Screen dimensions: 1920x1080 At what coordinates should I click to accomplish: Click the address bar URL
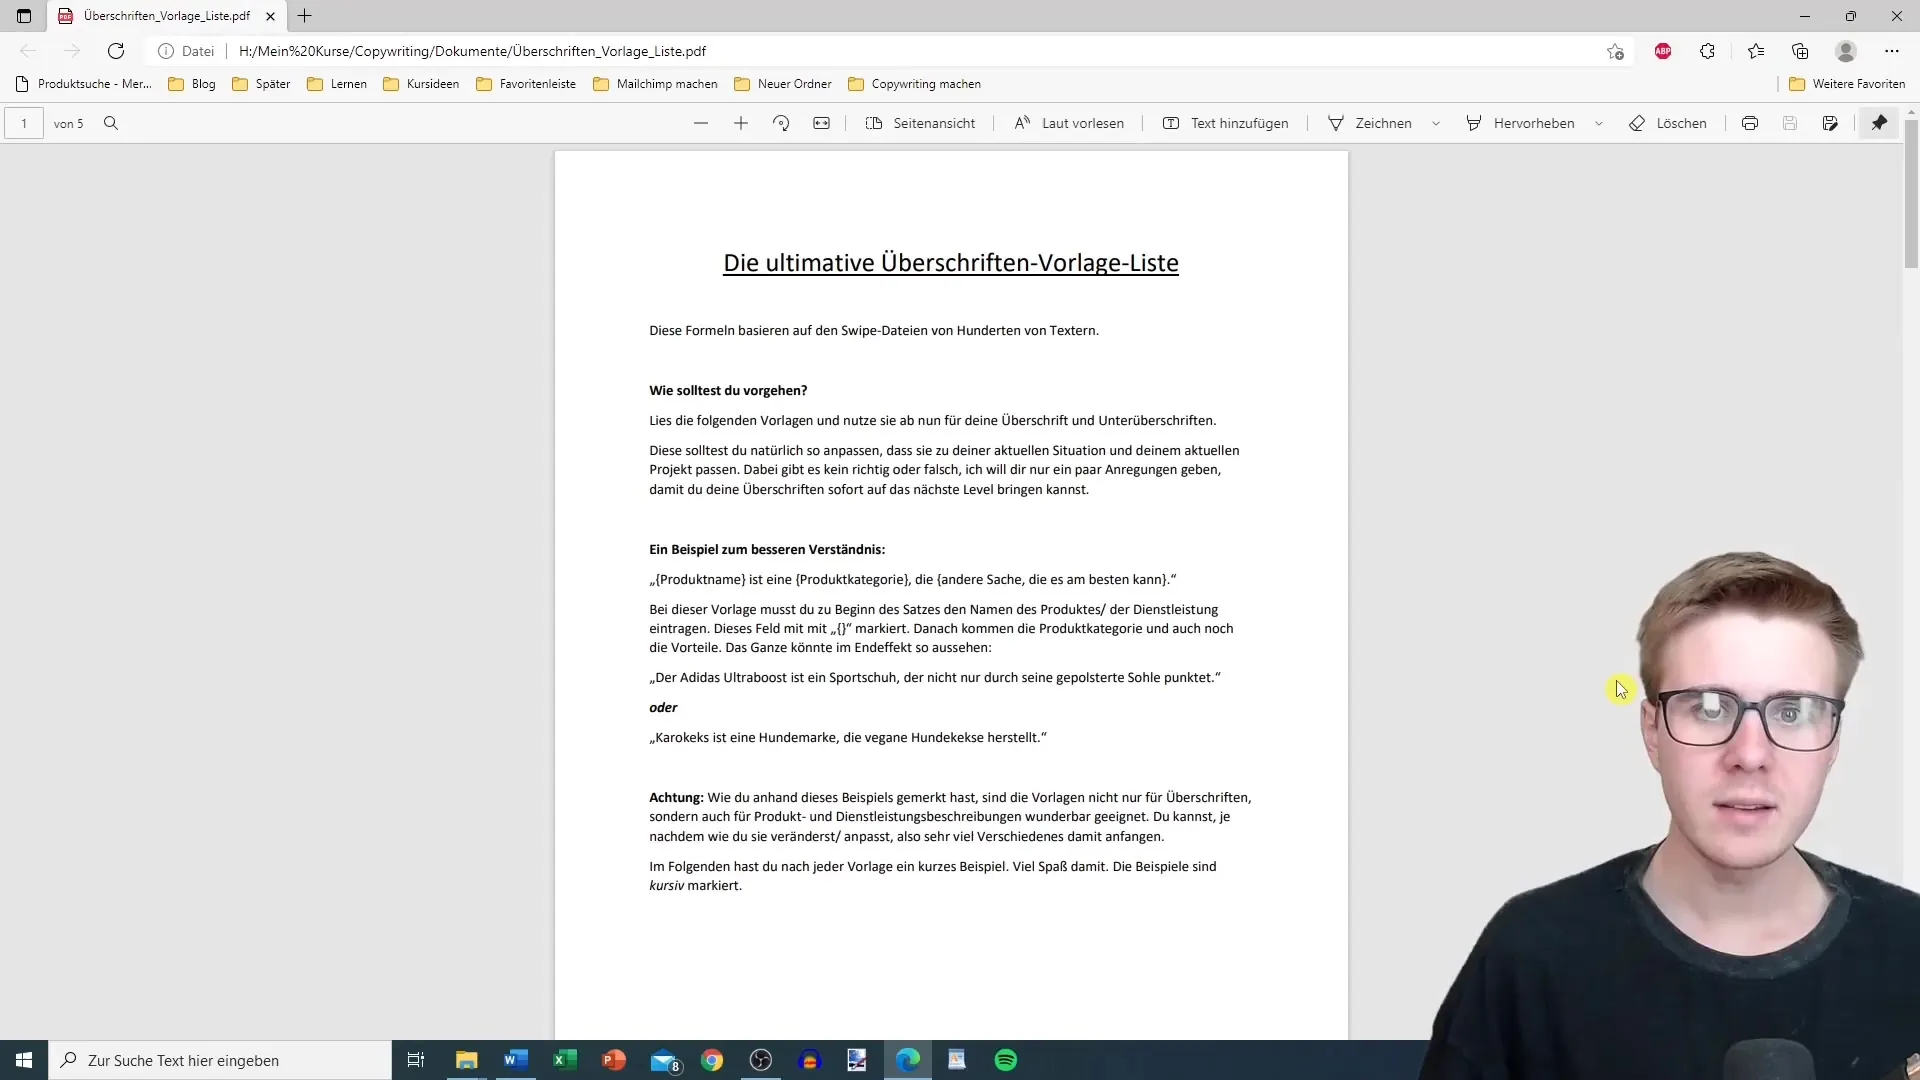pyautogui.click(x=472, y=51)
